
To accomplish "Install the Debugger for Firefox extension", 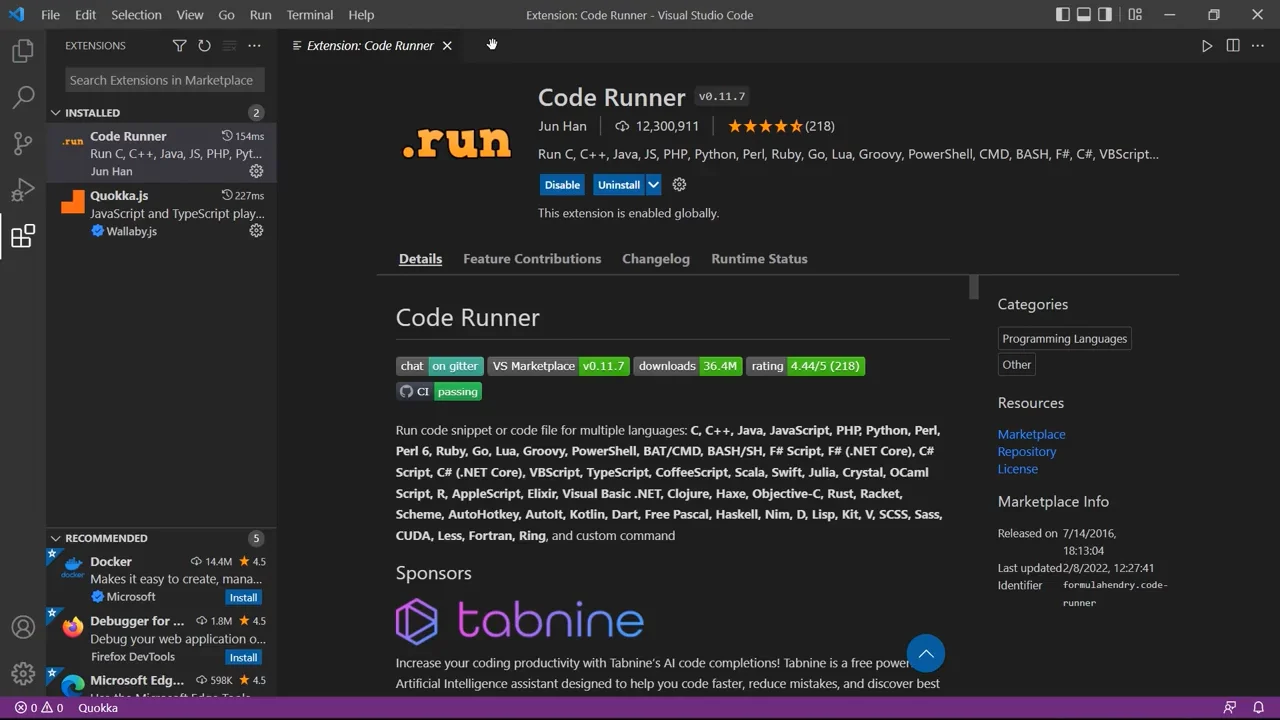I will click(244, 658).
